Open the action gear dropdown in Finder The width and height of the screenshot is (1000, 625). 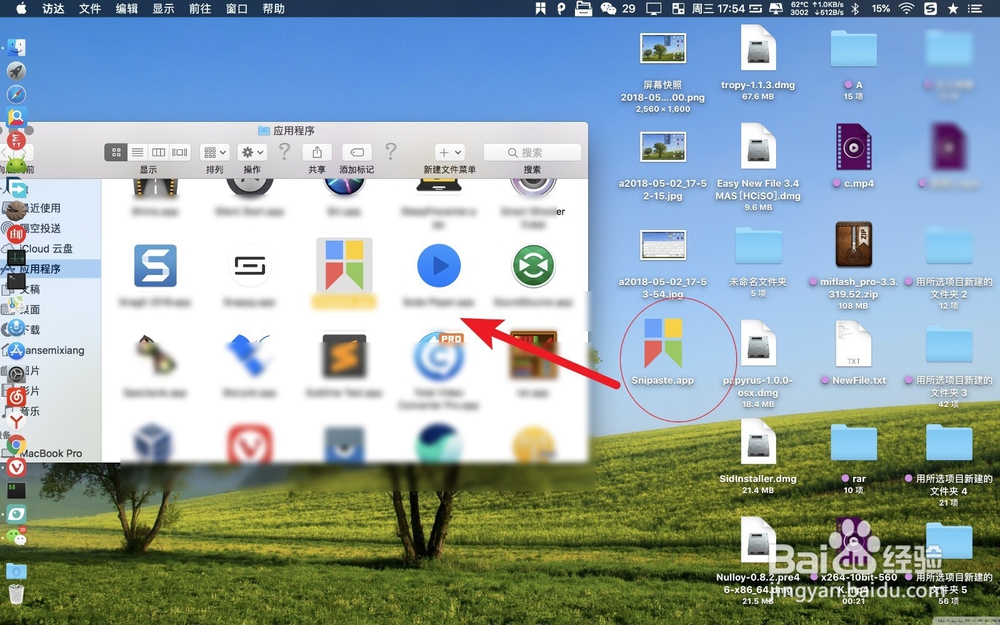coord(252,152)
